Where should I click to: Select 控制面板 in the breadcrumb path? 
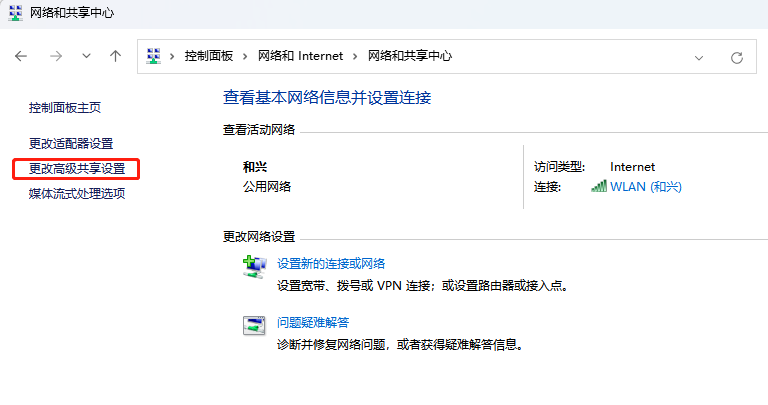pos(211,57)
